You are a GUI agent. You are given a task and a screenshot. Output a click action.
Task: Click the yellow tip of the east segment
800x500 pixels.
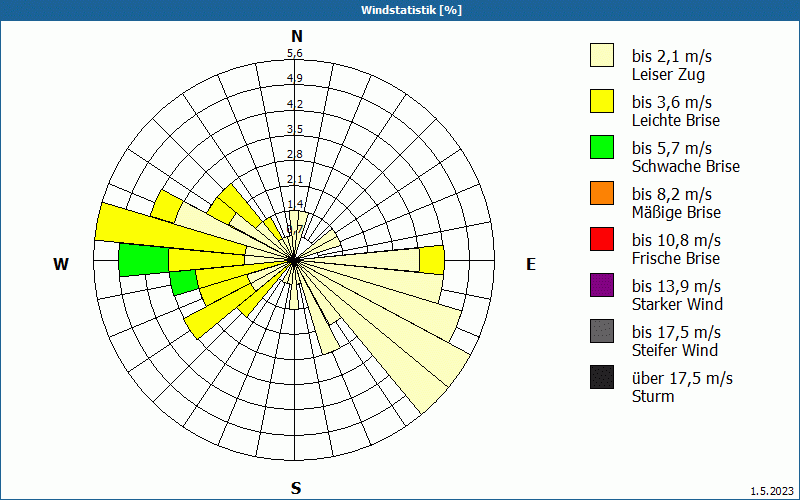[432, 260]
